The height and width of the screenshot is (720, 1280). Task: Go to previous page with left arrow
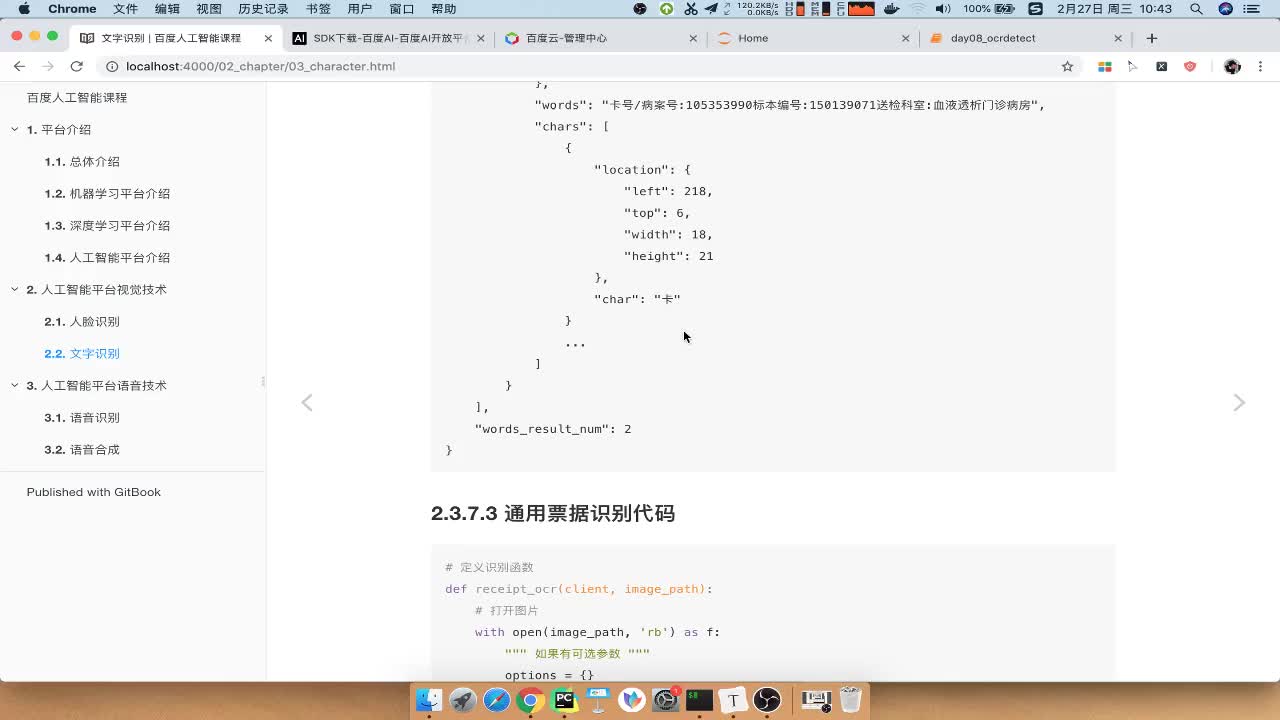click(307, 402)
